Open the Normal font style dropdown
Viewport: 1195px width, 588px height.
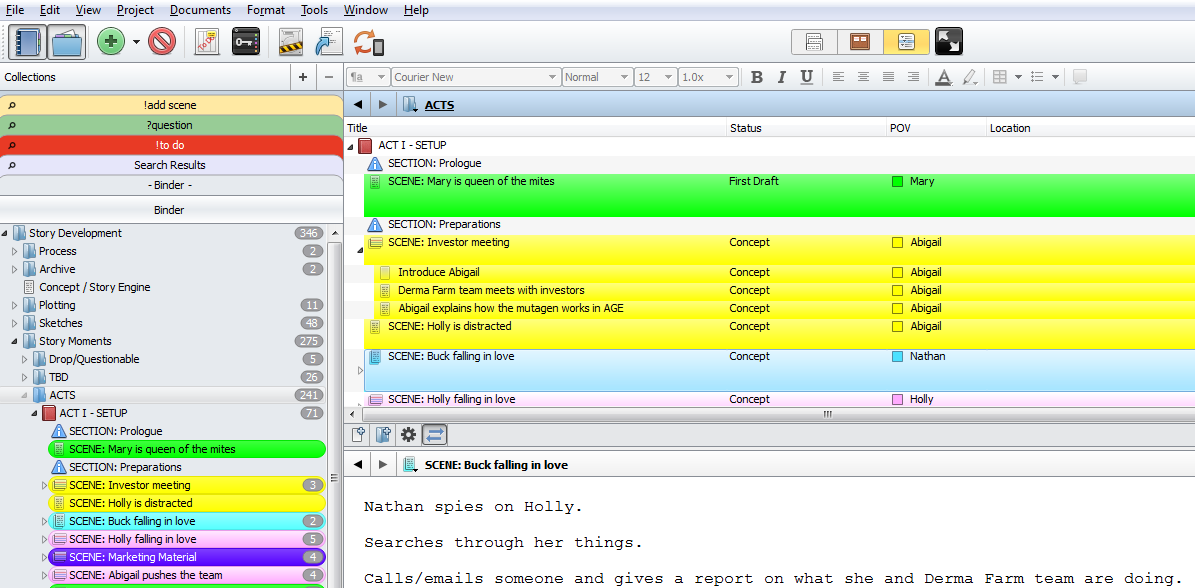click(x=598, y=77)
